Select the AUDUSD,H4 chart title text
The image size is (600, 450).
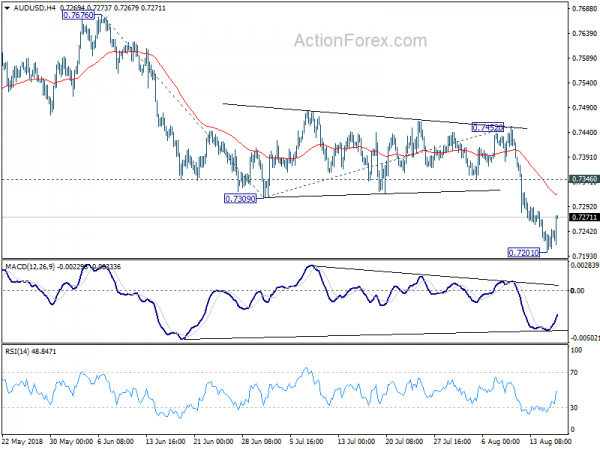[35, 8]
